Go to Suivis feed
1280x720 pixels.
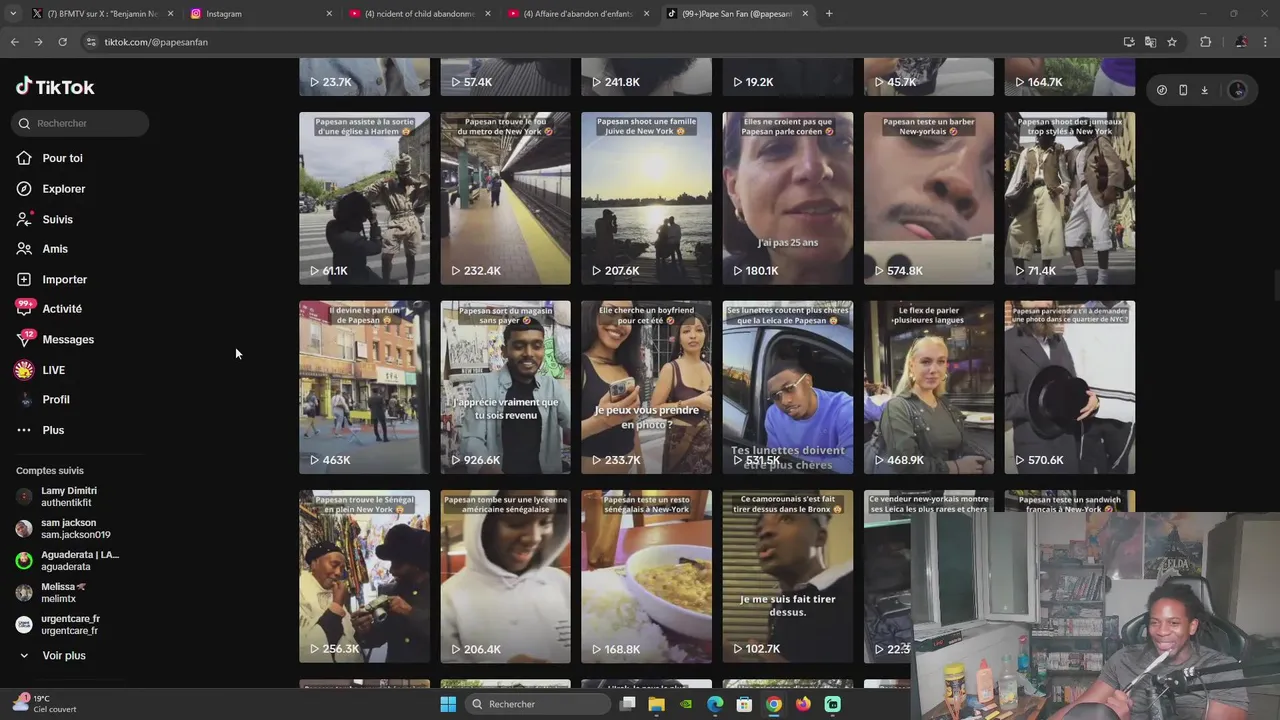click(57, 219)
